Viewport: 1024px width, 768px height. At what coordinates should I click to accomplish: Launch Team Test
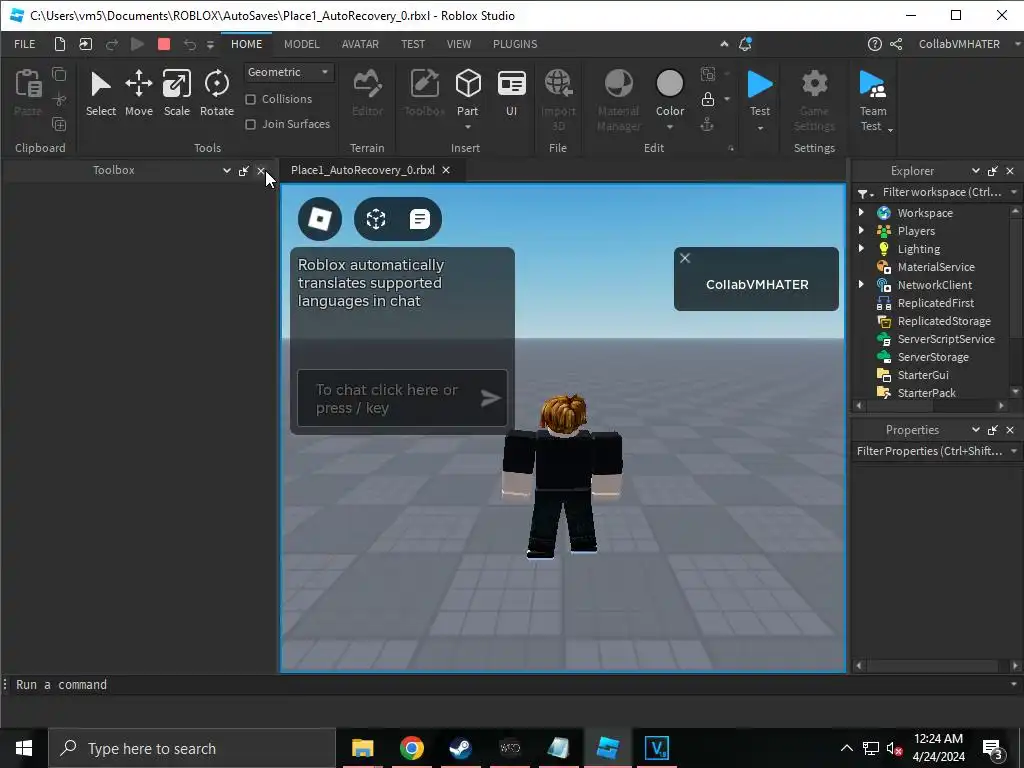point(872,99)
